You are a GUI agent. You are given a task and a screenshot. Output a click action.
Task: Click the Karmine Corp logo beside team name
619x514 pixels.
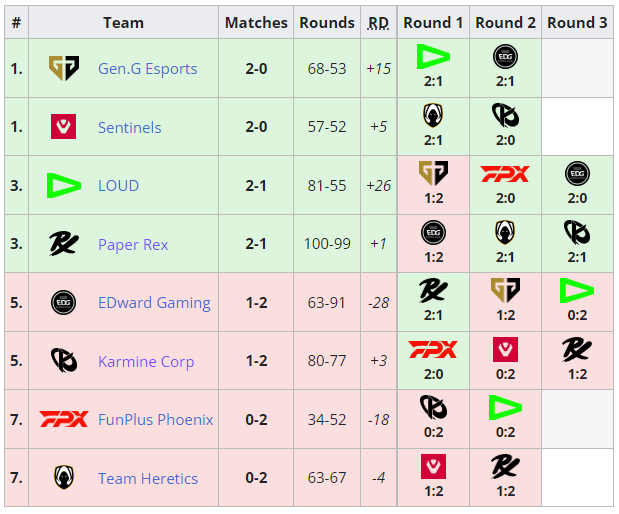pos(64,361)
